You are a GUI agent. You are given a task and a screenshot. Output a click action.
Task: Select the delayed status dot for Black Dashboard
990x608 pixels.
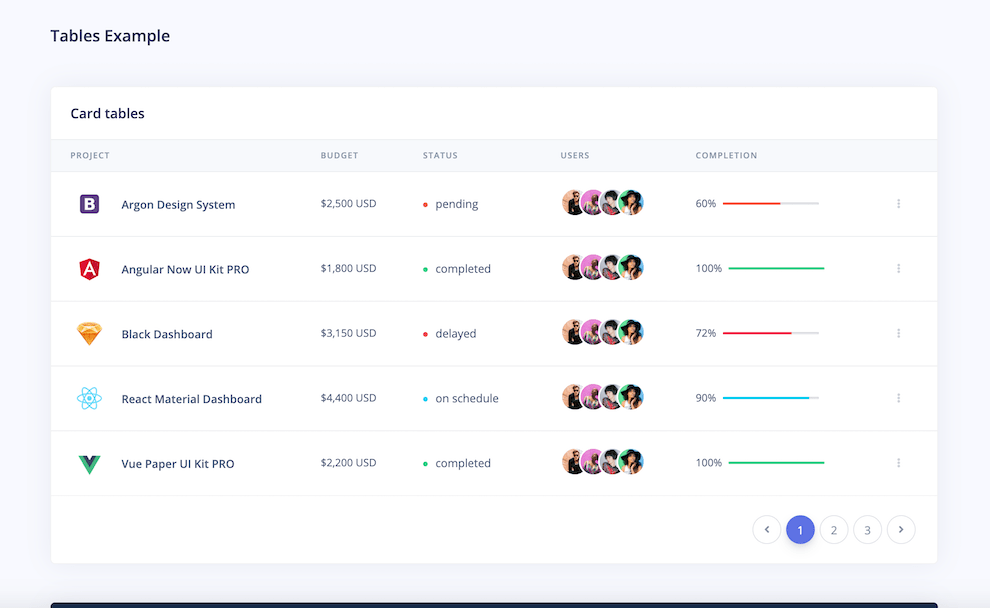(x=426, y=333)
